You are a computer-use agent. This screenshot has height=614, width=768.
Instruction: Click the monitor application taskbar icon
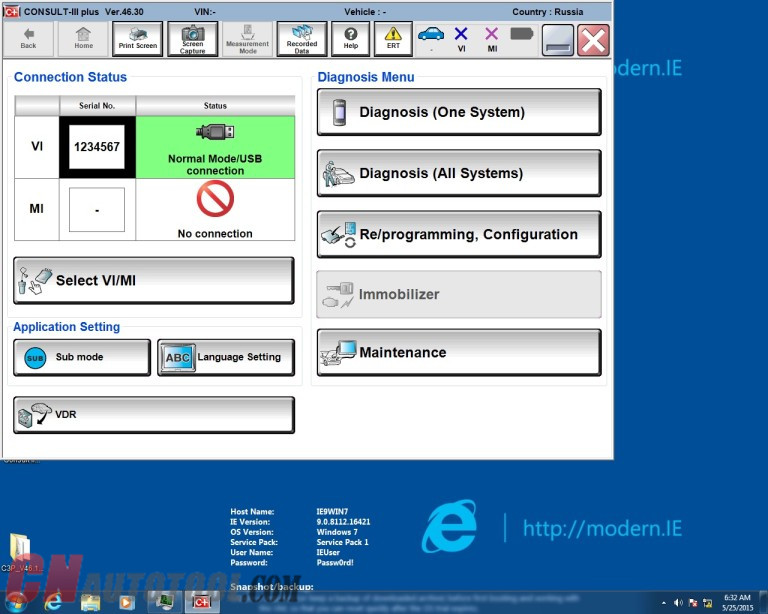(x=164, y=602)
